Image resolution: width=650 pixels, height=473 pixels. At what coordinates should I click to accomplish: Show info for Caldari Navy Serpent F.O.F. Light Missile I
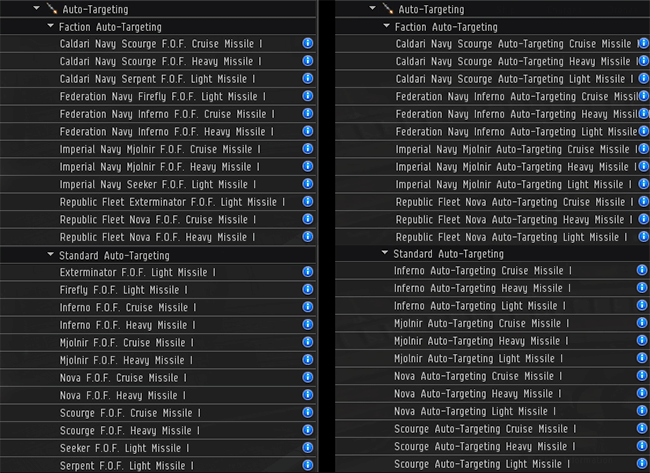(308, 78)
